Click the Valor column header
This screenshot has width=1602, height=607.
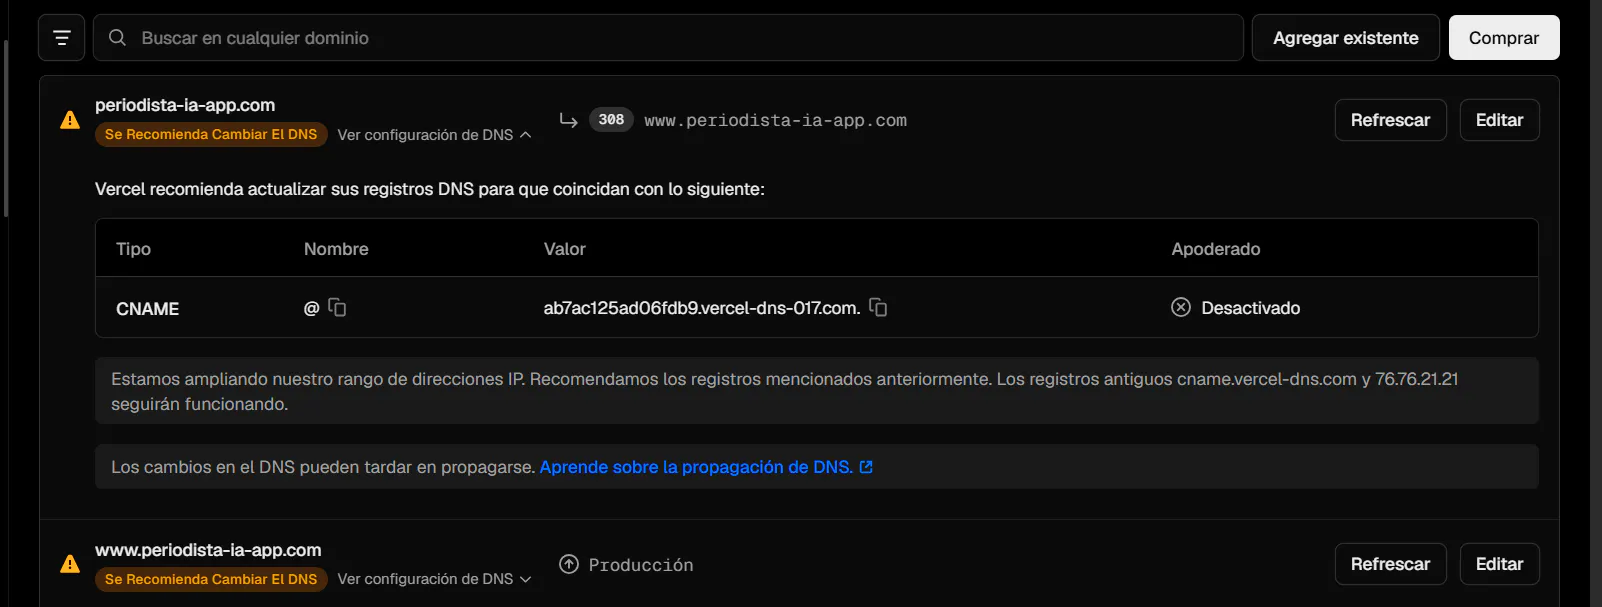[565, 249]
